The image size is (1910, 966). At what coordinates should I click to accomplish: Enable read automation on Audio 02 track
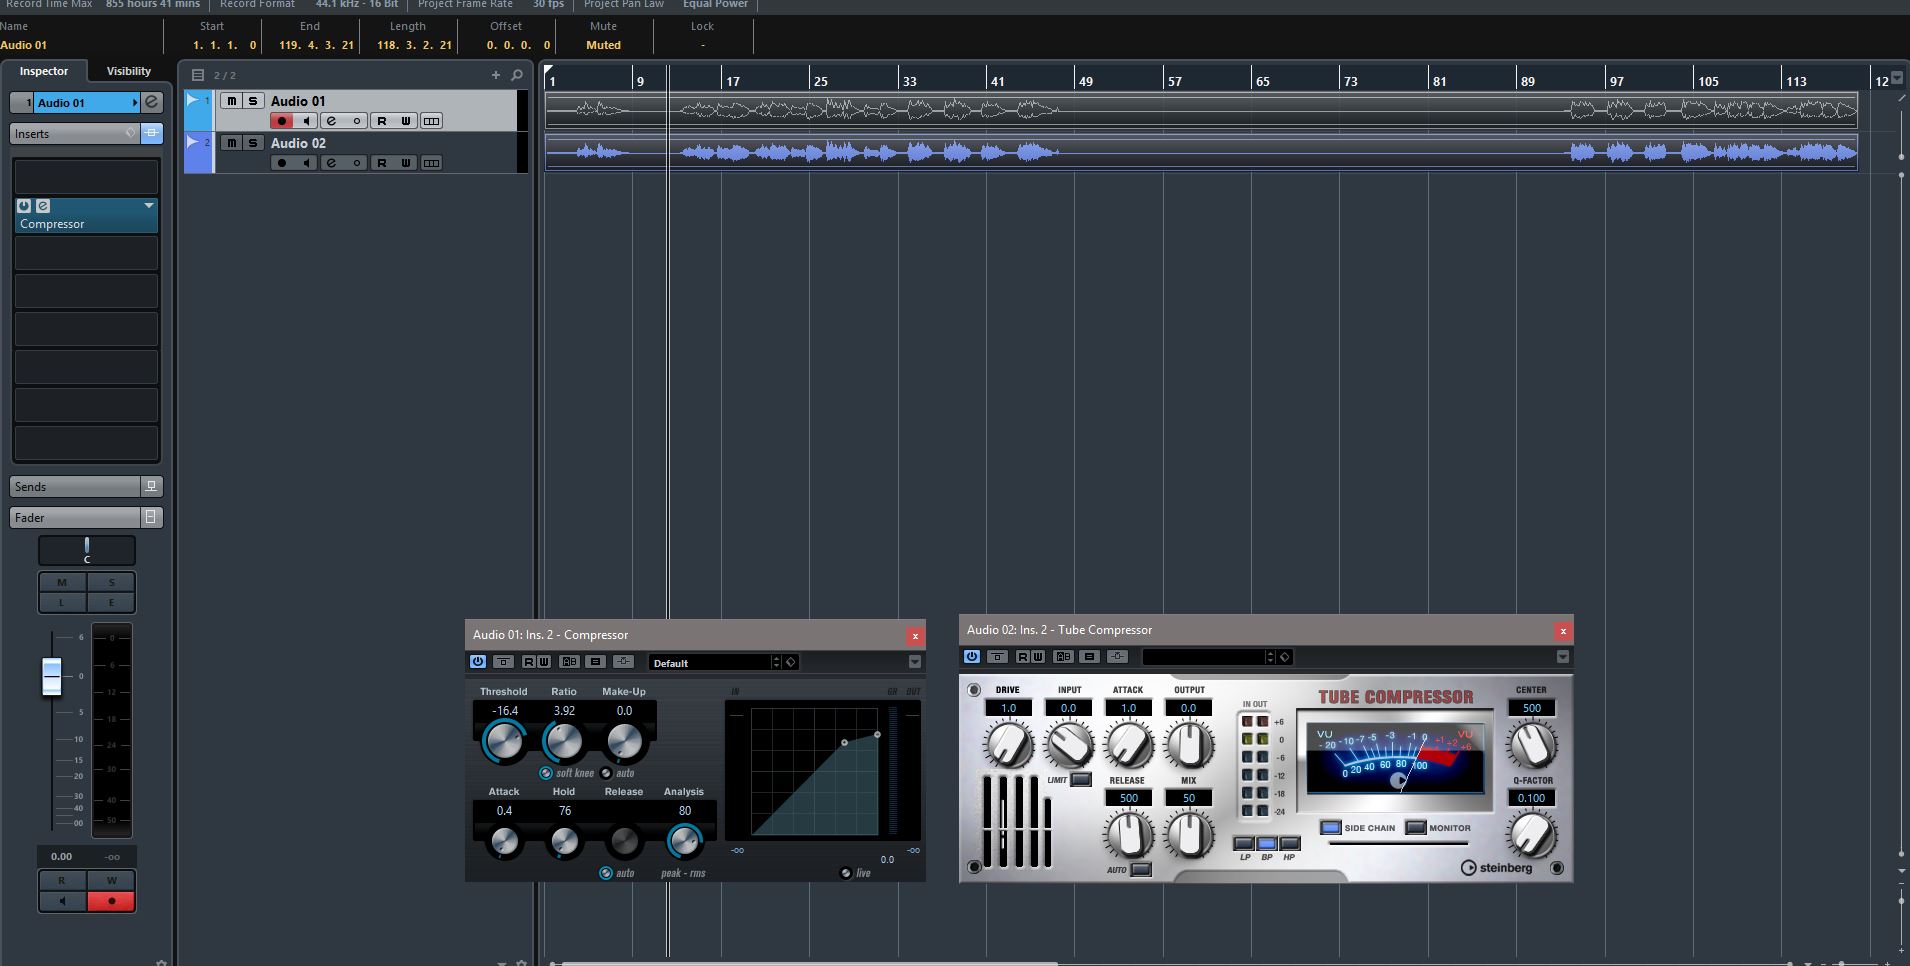coord(381,163)
